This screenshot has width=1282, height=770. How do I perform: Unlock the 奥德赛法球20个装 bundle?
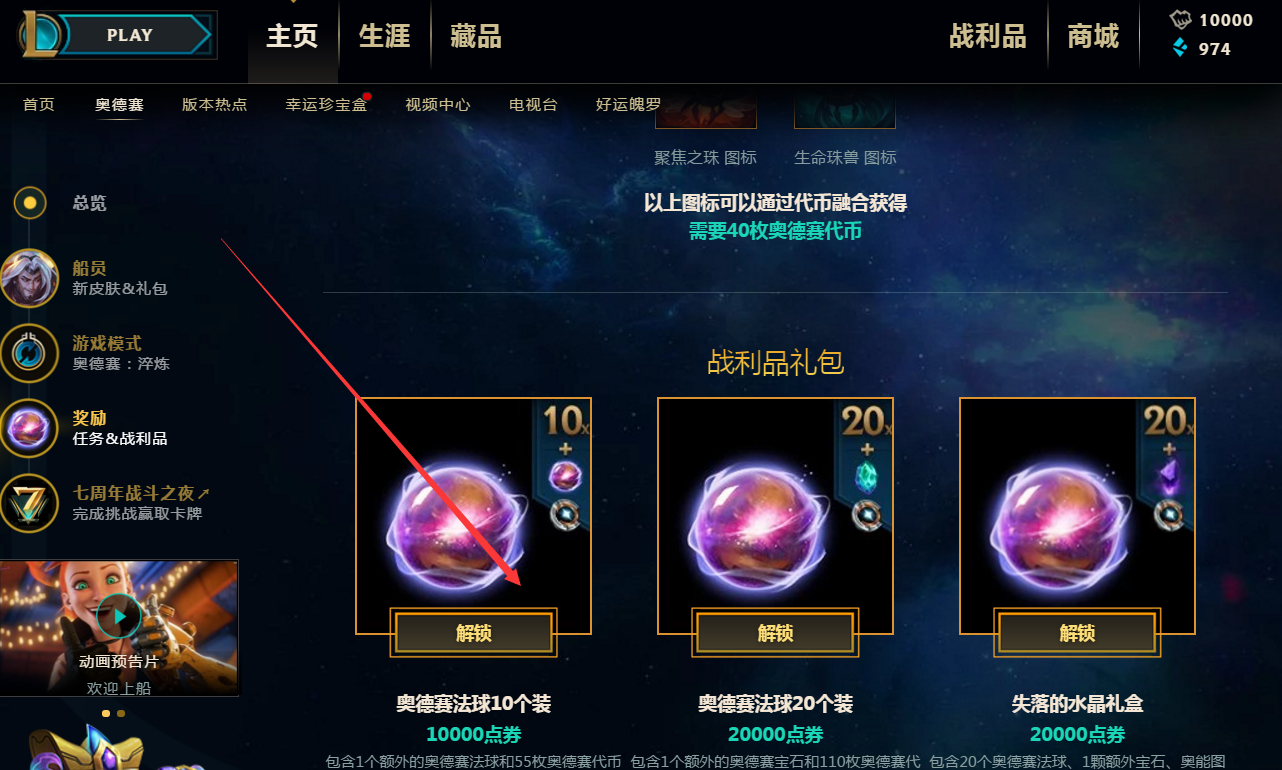click(x=776, y=633)
